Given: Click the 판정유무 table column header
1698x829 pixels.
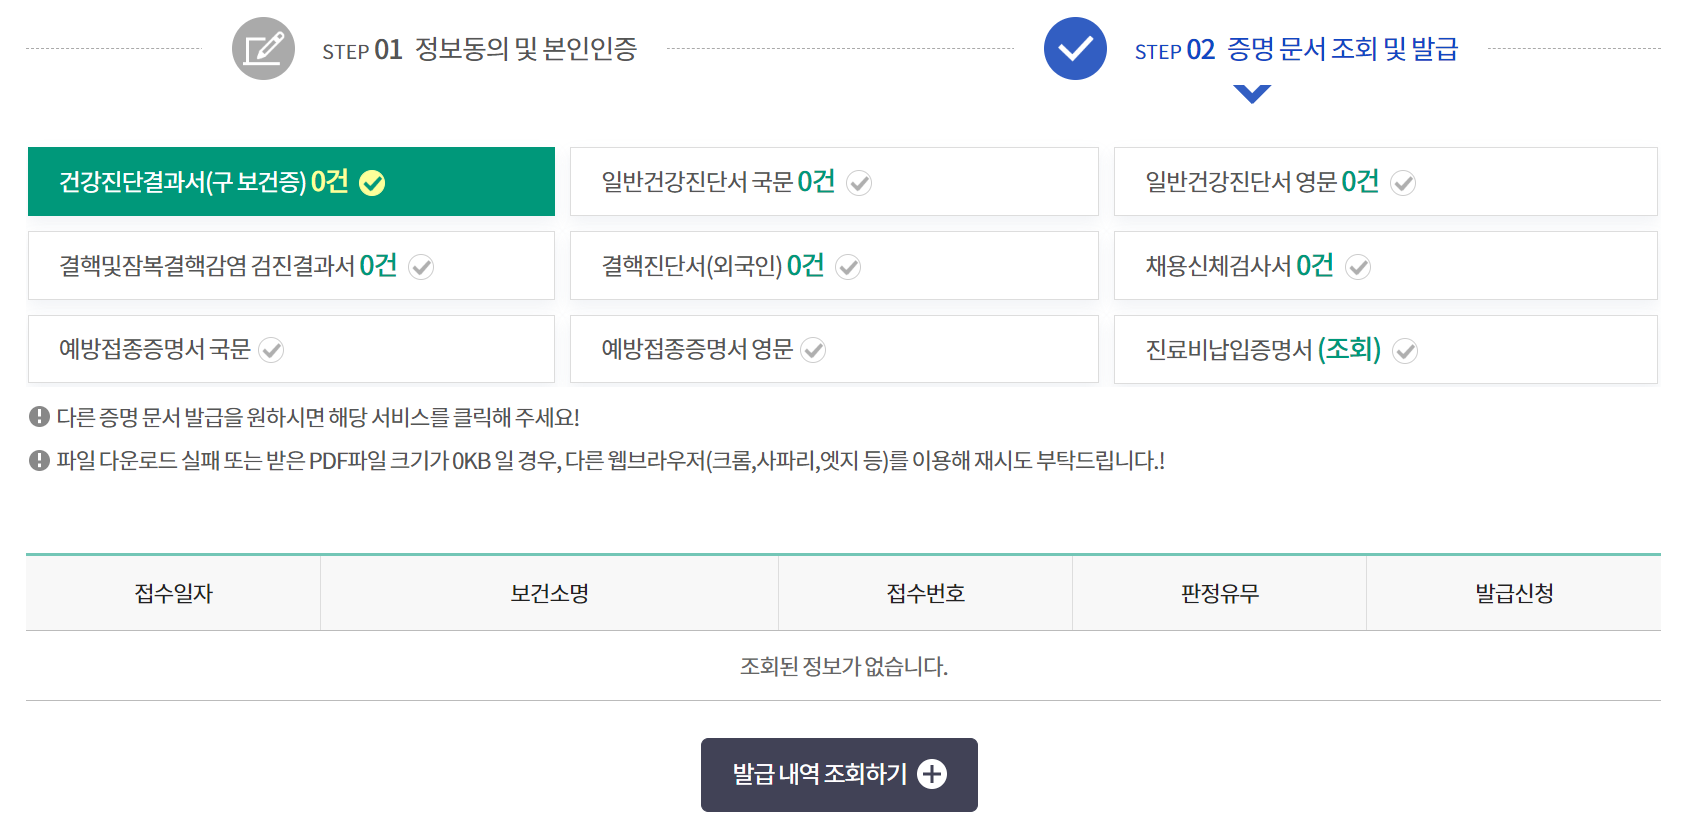Looking at the screenshot, I should tap(1219, 592).
